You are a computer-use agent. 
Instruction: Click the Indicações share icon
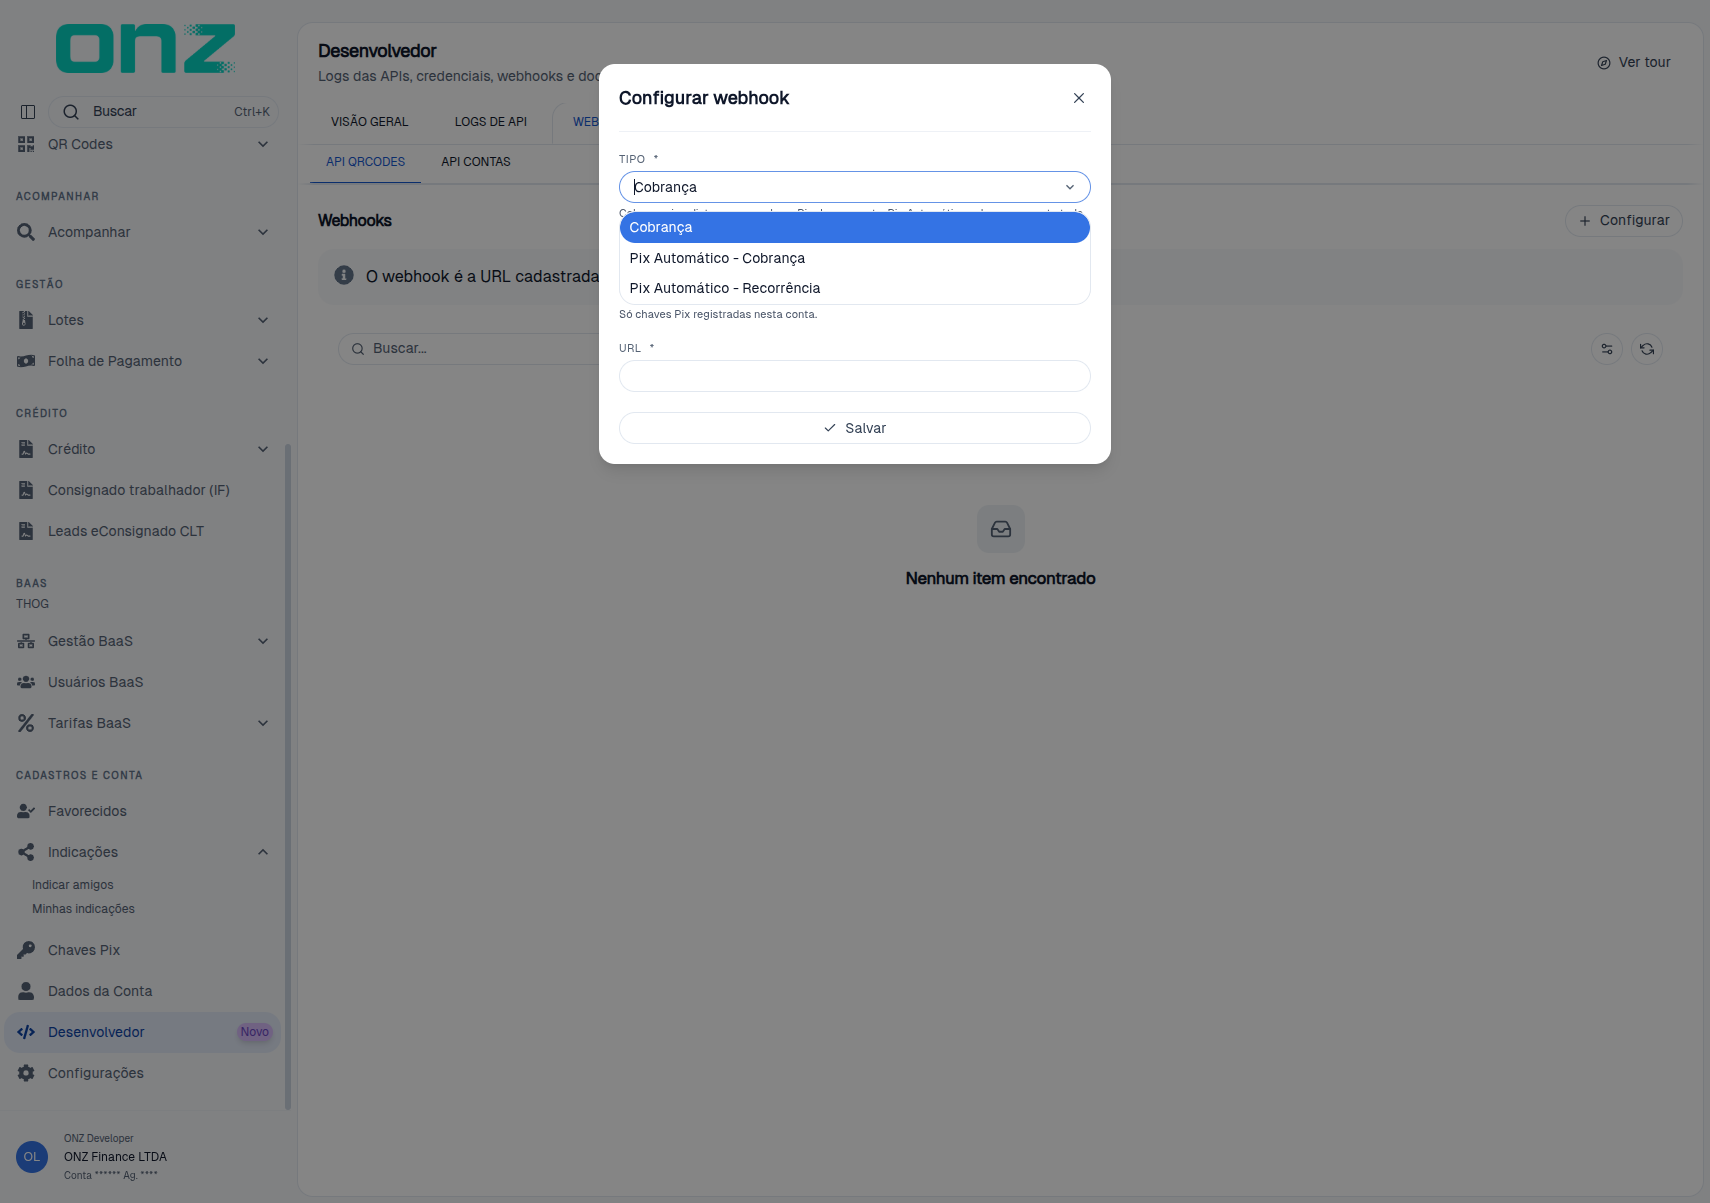pyautogui.click(x=26, y=852)
